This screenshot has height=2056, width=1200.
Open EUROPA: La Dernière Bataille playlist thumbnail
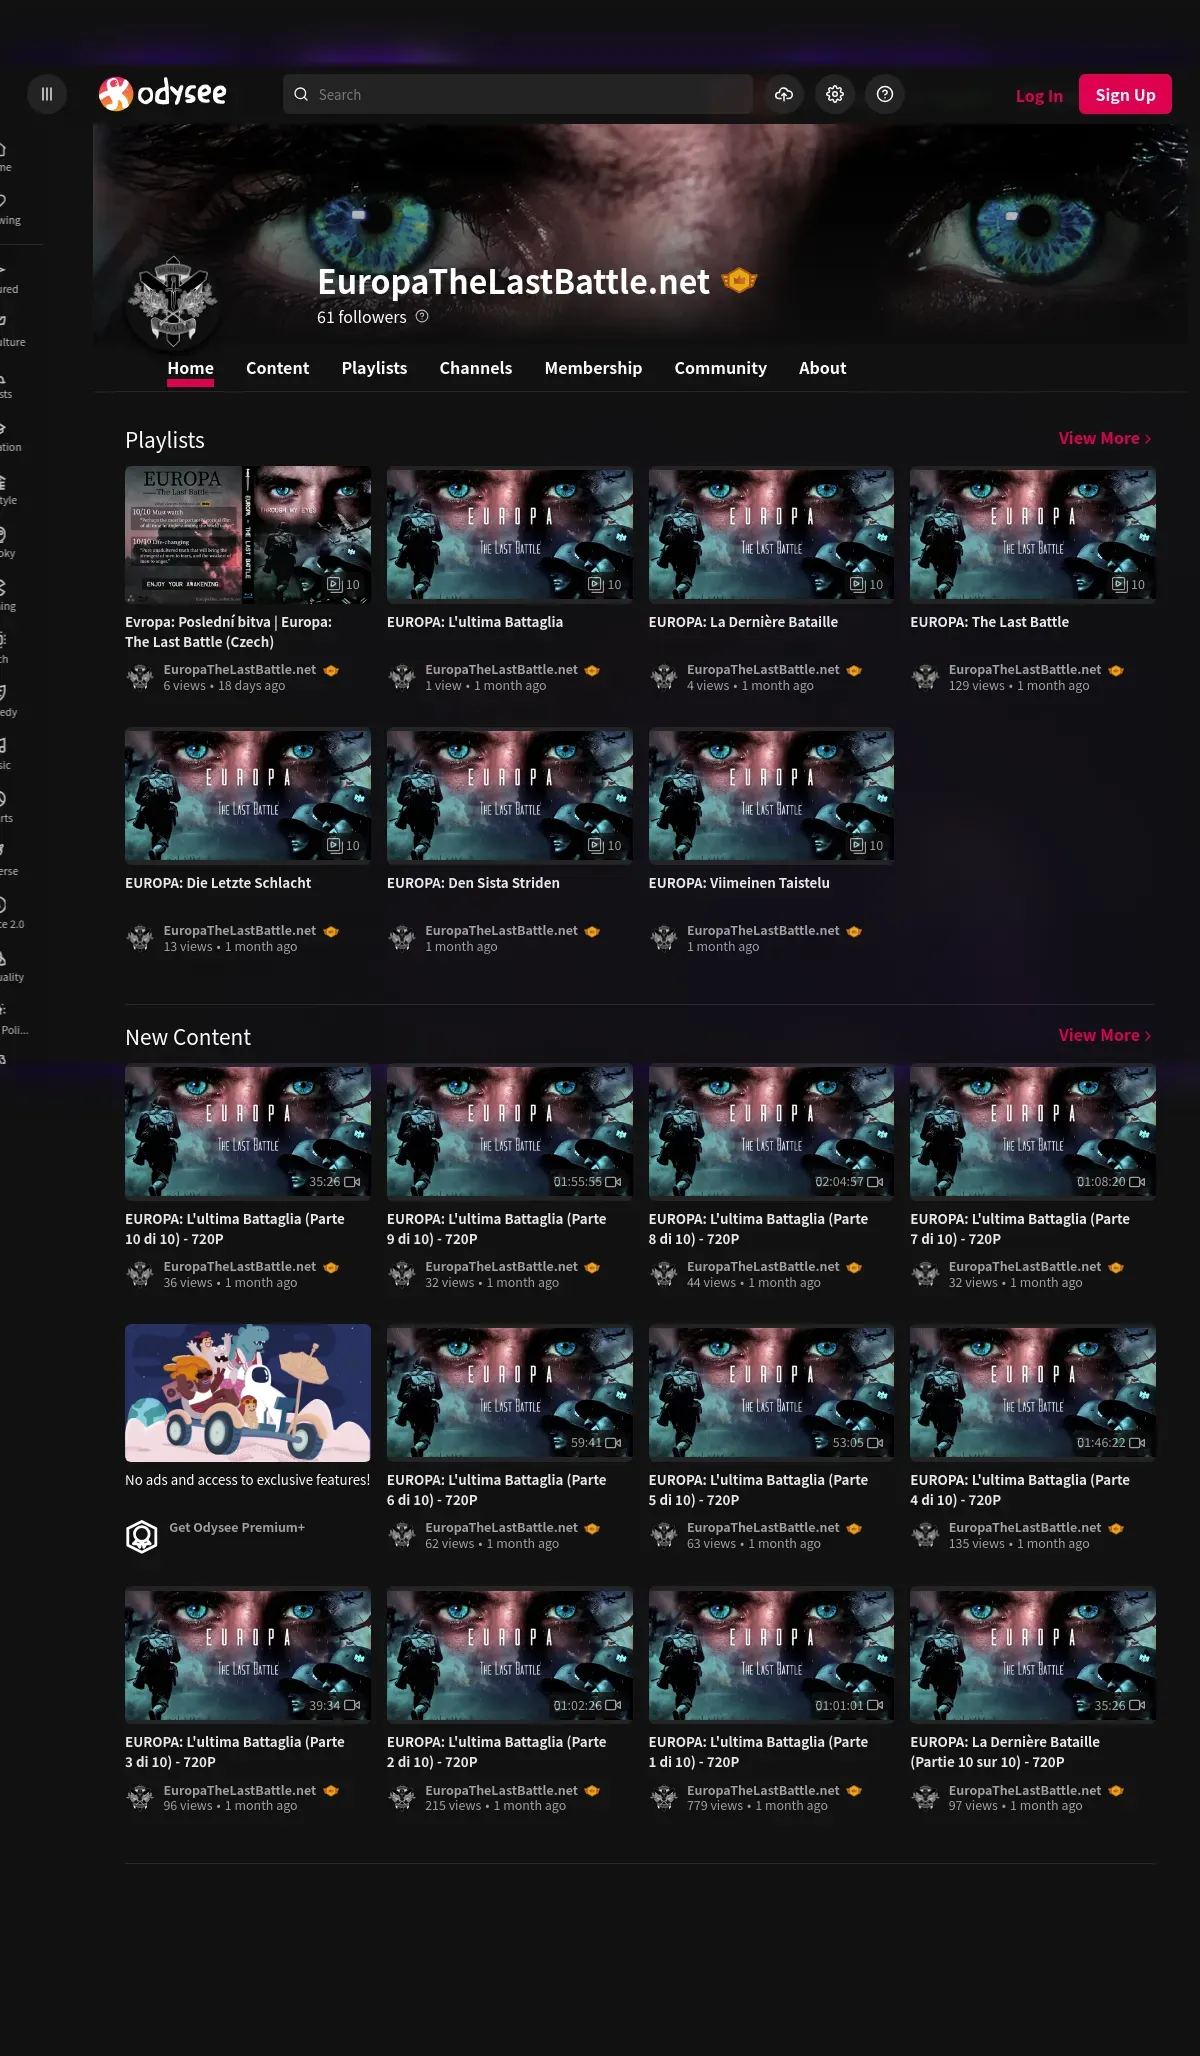(x=771, y=534)
